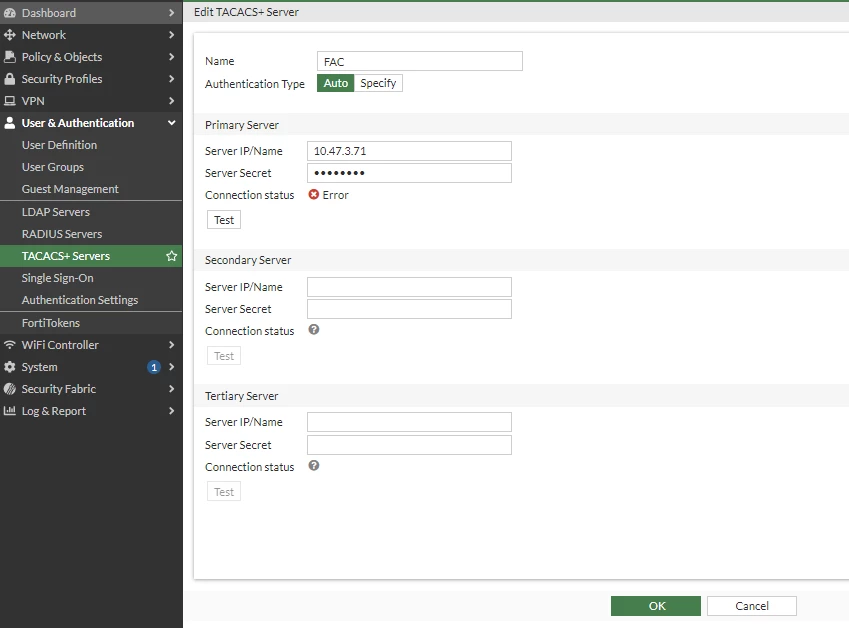Screen dimensions: 849x628
Task: Cancel editing the TACACS+ server
Action: tap(752, 606)
